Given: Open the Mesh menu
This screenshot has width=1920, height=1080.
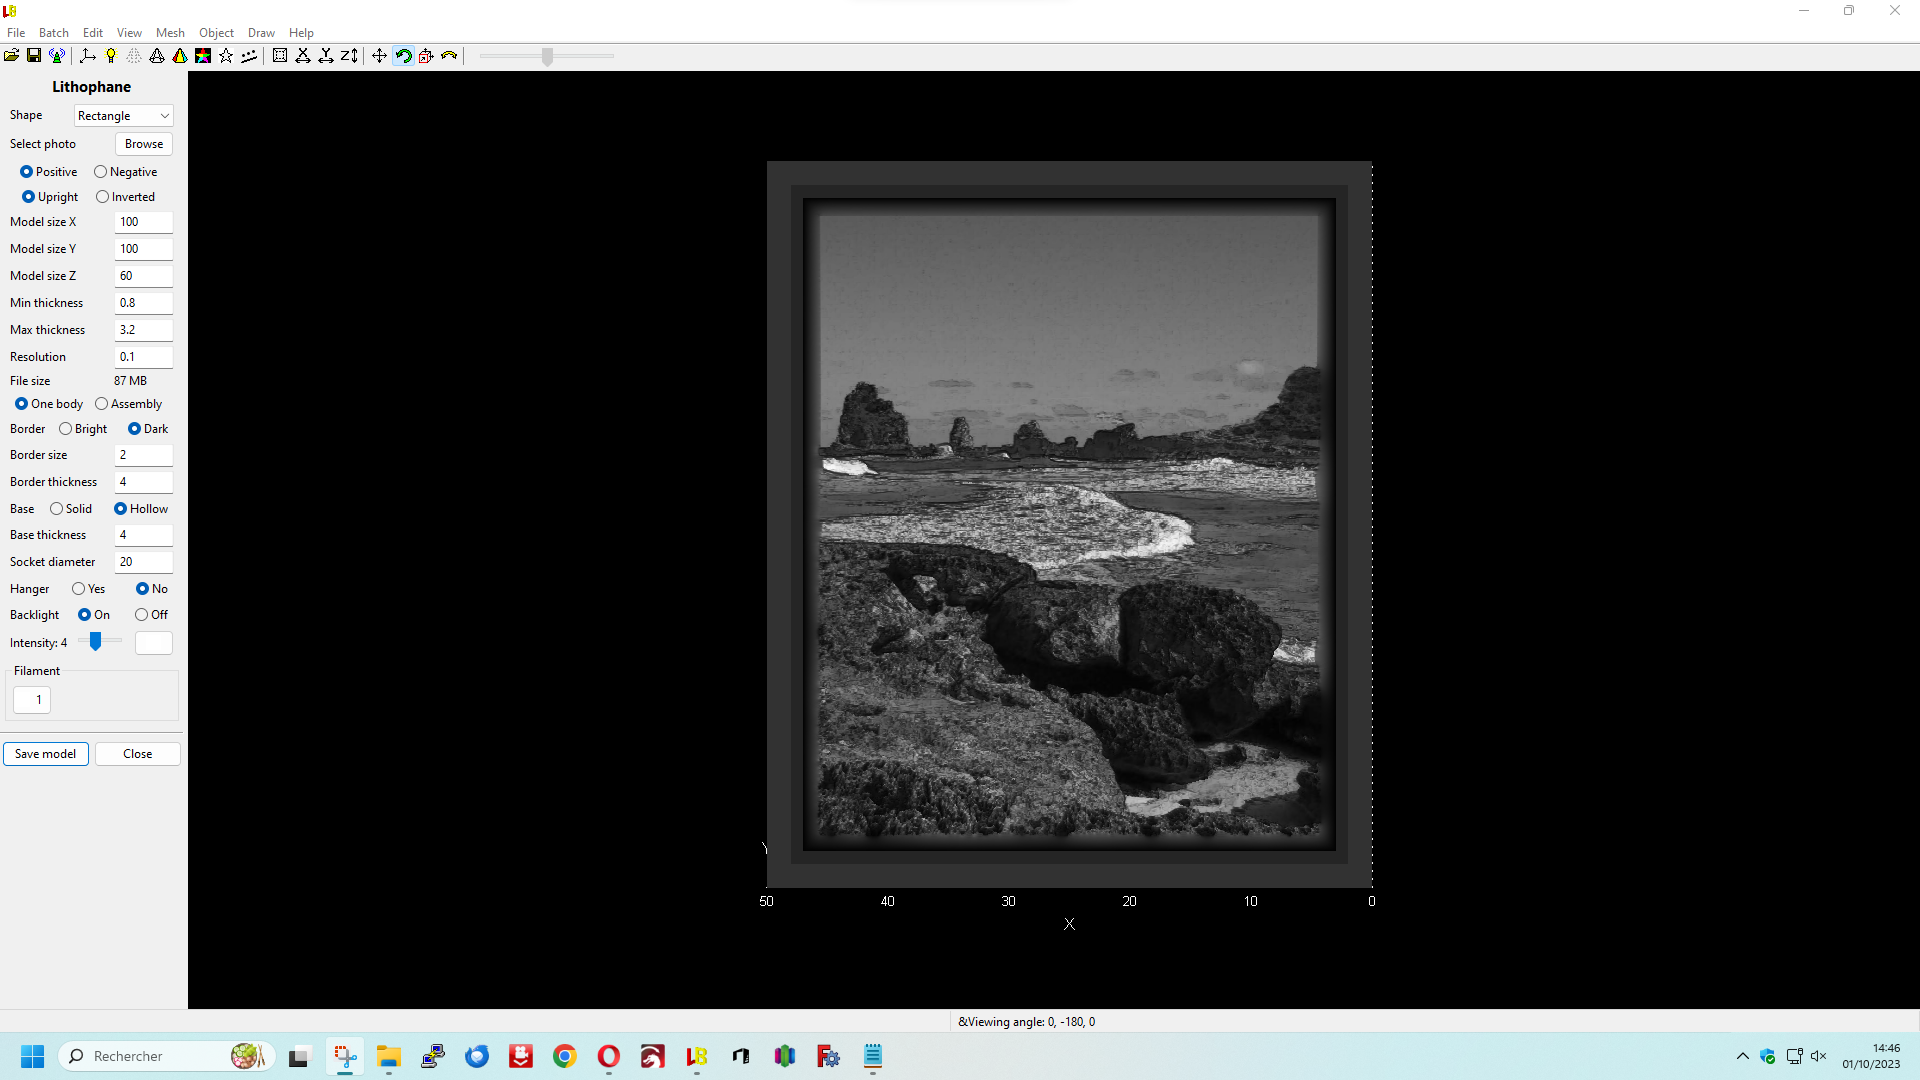Looking at the screenshot, I should 170,32.
